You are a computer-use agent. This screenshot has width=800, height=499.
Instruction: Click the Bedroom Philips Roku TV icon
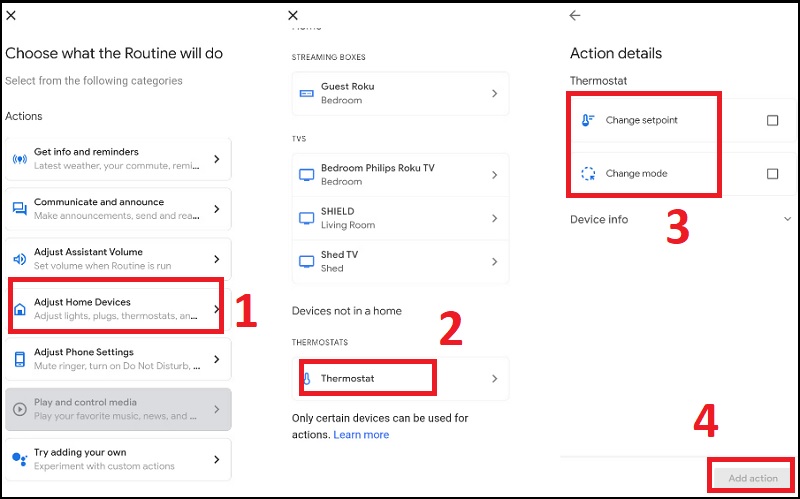[x=306, y=174]
